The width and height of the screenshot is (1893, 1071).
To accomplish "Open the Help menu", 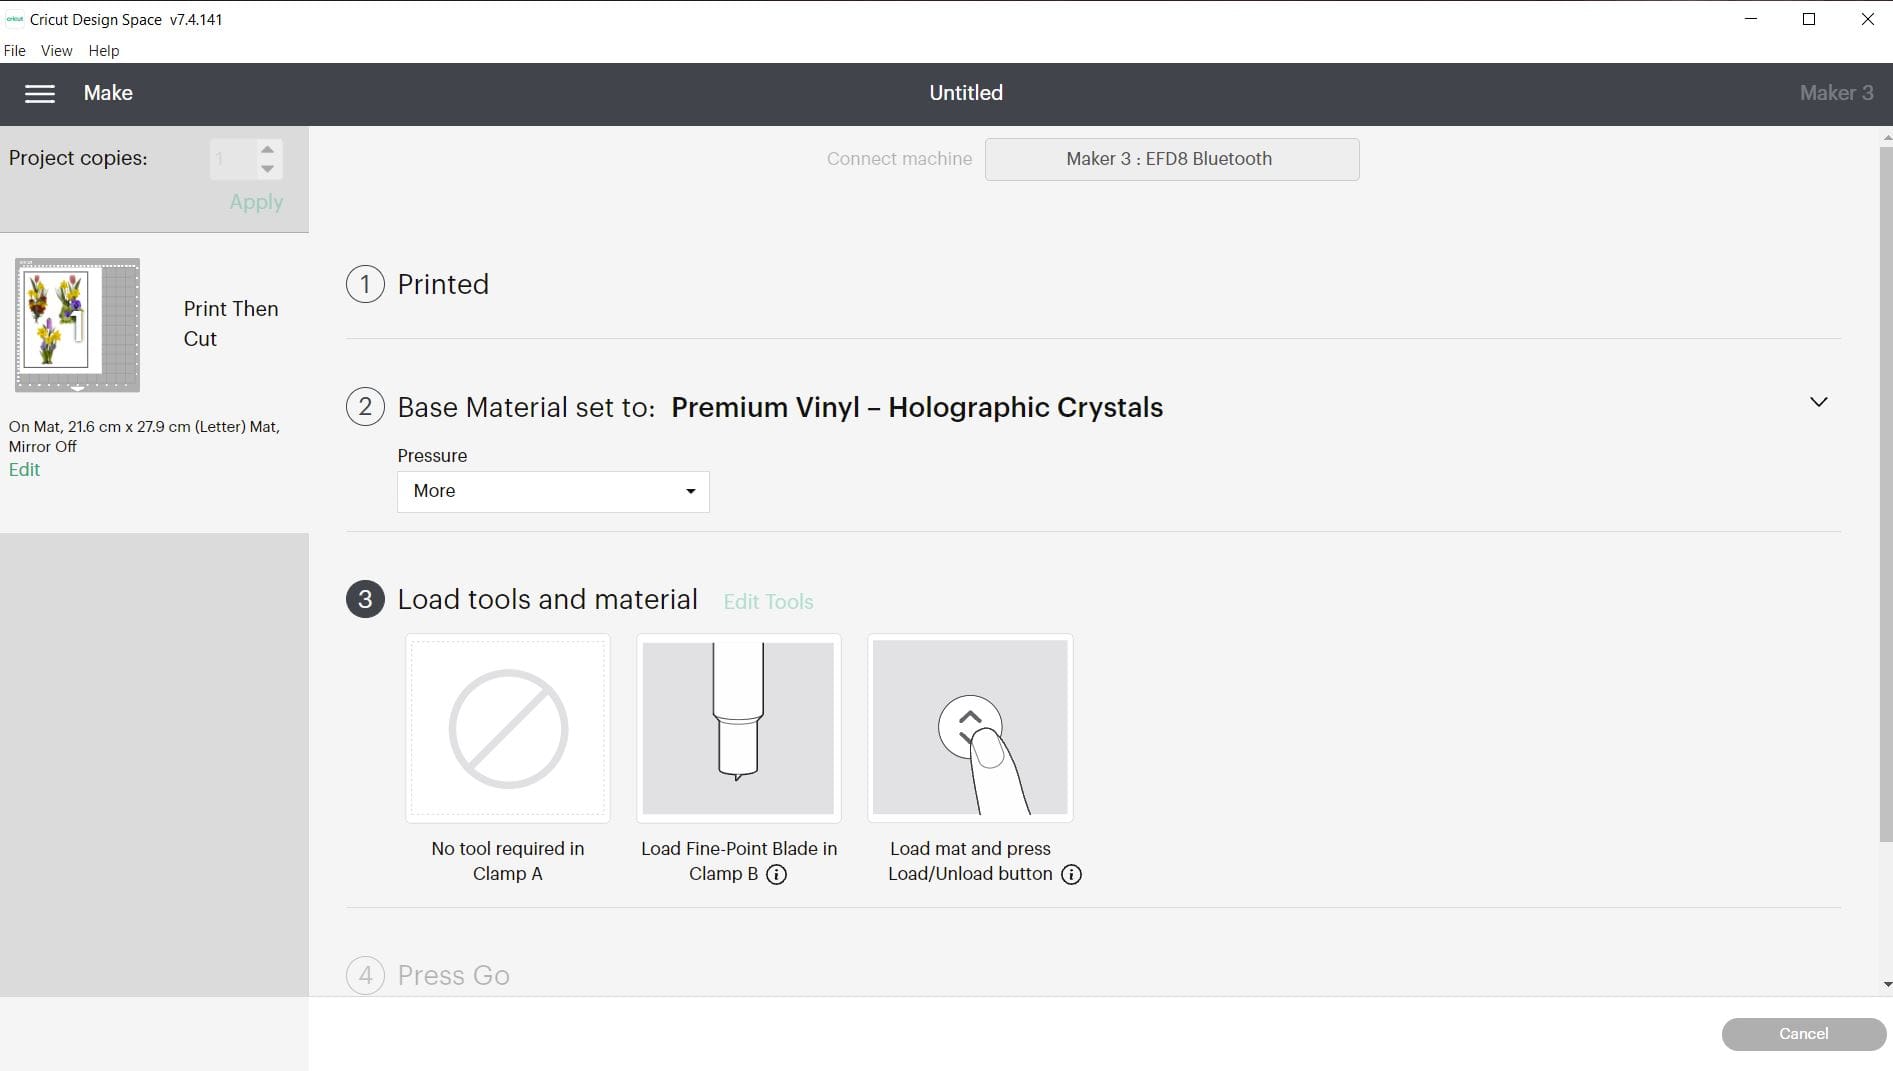I will (104, 50).
